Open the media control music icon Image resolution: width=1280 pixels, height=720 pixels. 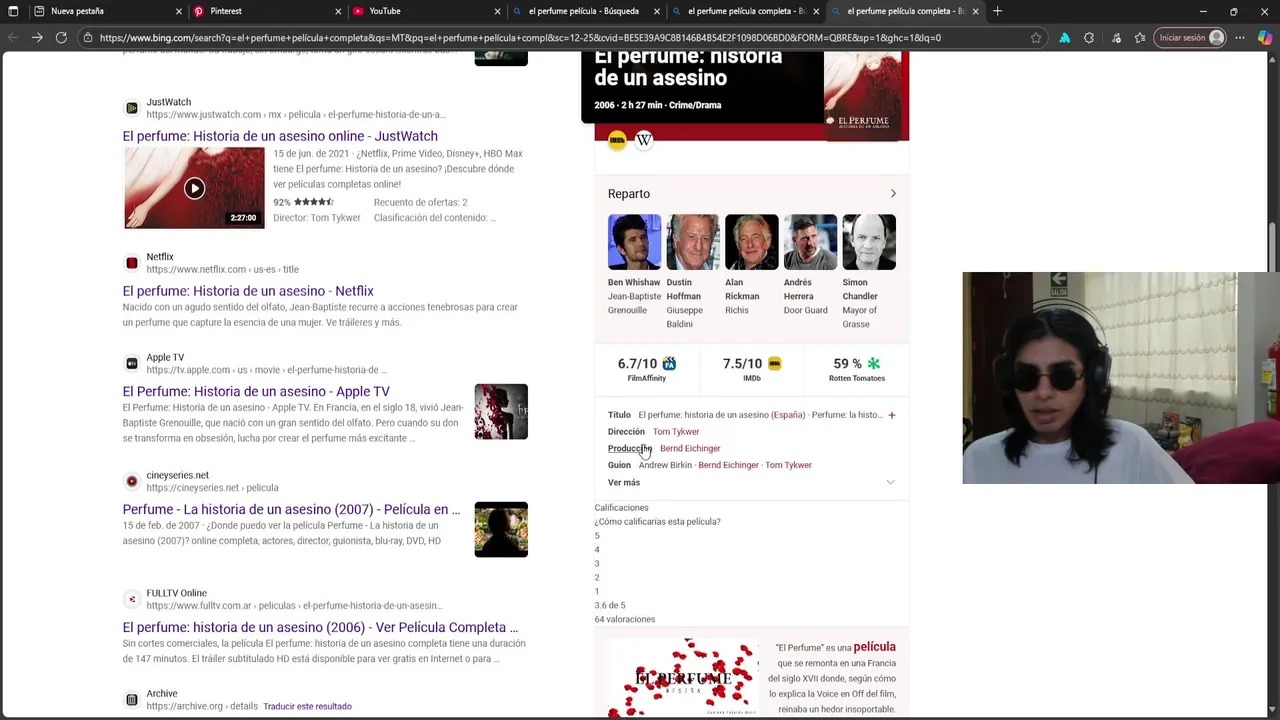click(x=1114, y=38)
